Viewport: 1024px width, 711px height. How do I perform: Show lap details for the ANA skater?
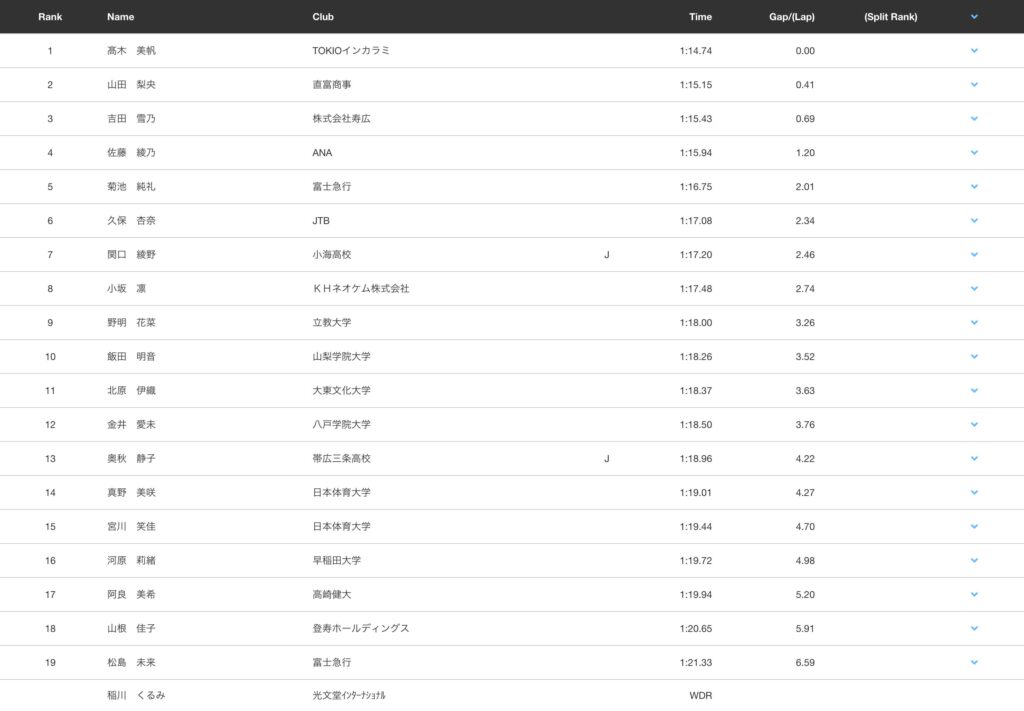click(x=973, y=153)
